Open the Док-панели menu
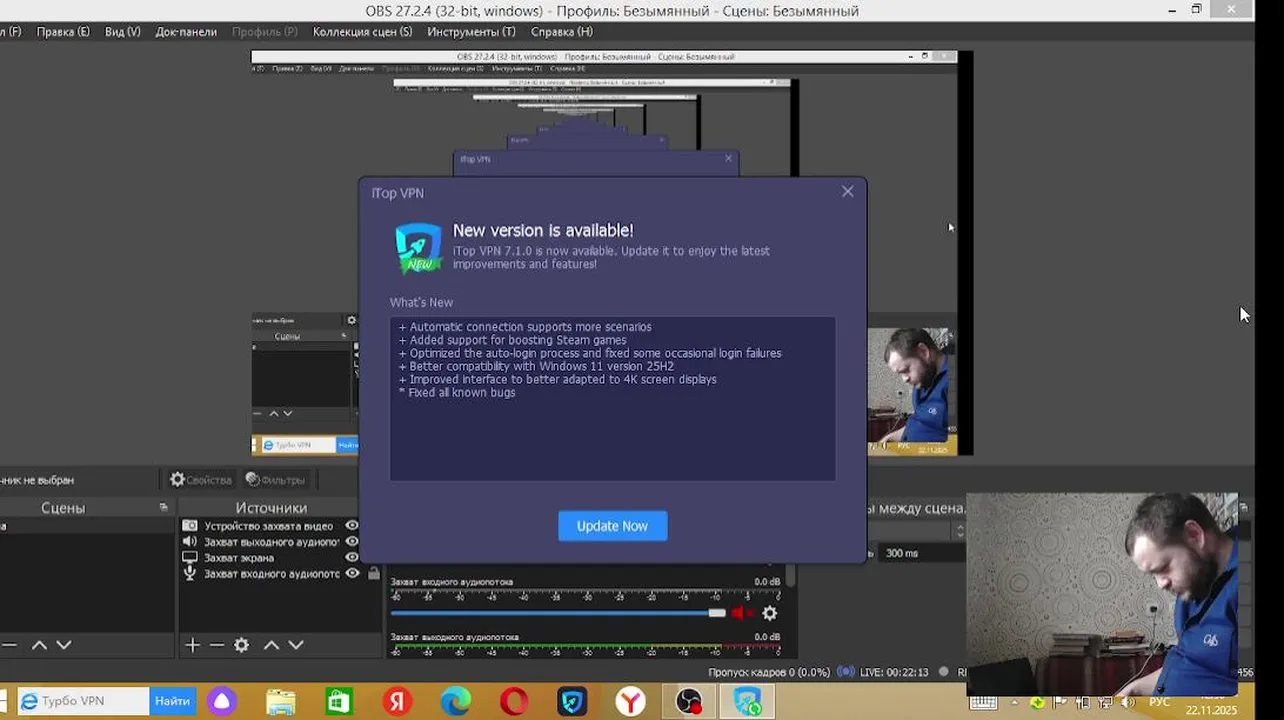1284x720 pixels. click(x=186, y=32)
